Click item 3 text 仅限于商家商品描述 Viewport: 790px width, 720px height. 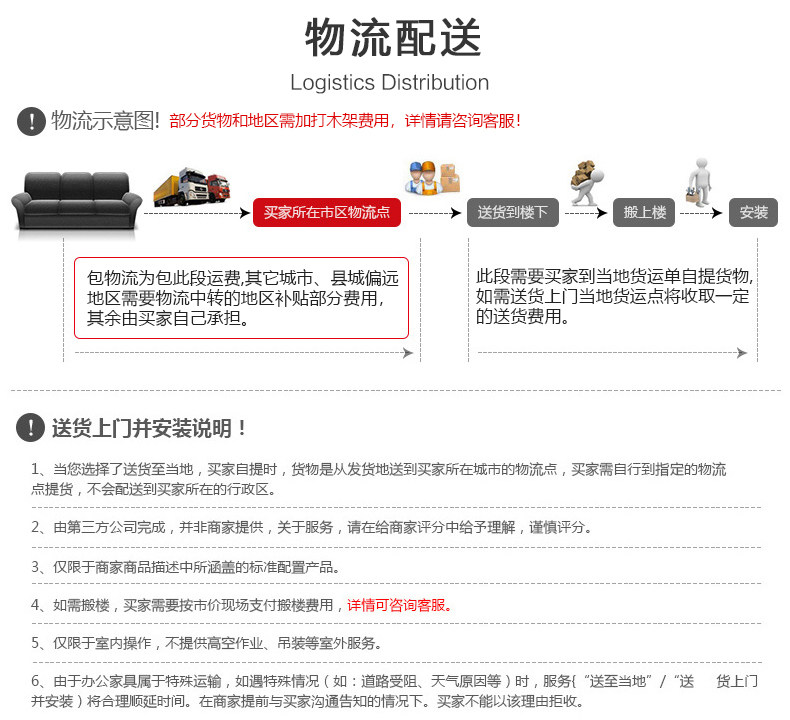(185, 567)
